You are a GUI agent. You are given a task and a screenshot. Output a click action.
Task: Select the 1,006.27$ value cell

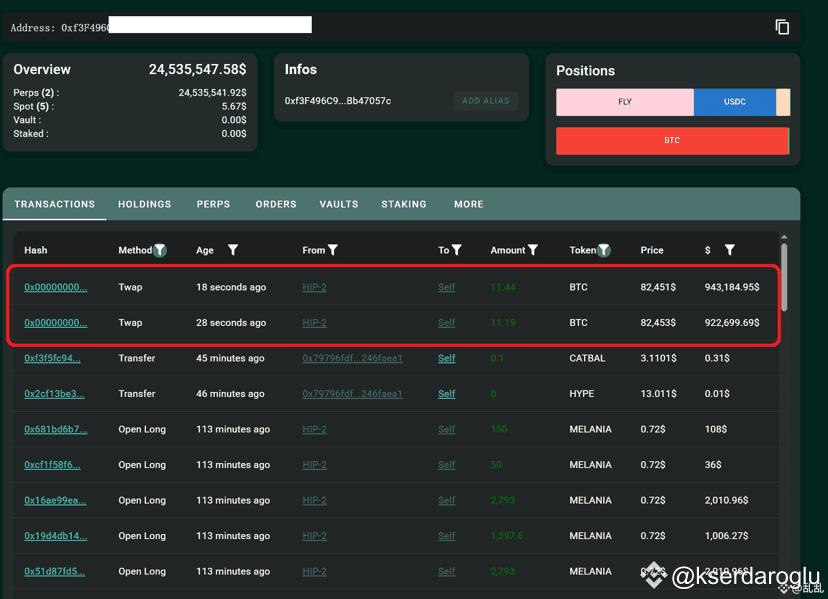pyautogui.click(x=726, y=536)
